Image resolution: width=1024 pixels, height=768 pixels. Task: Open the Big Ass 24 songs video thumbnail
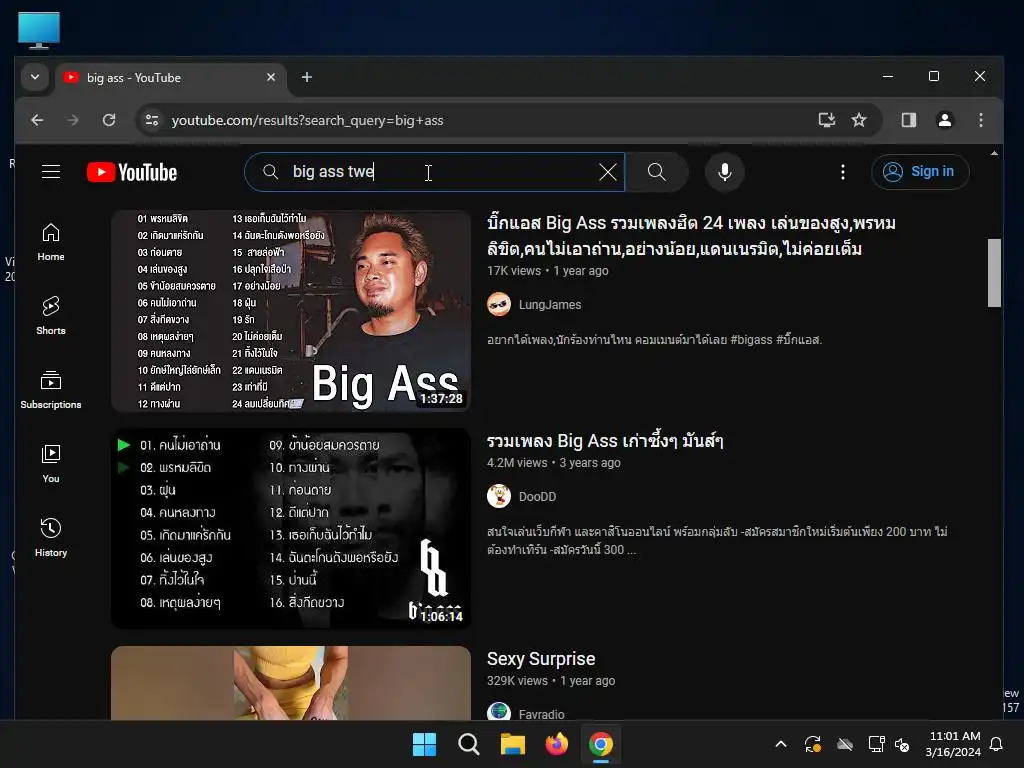tap(291, 311)
